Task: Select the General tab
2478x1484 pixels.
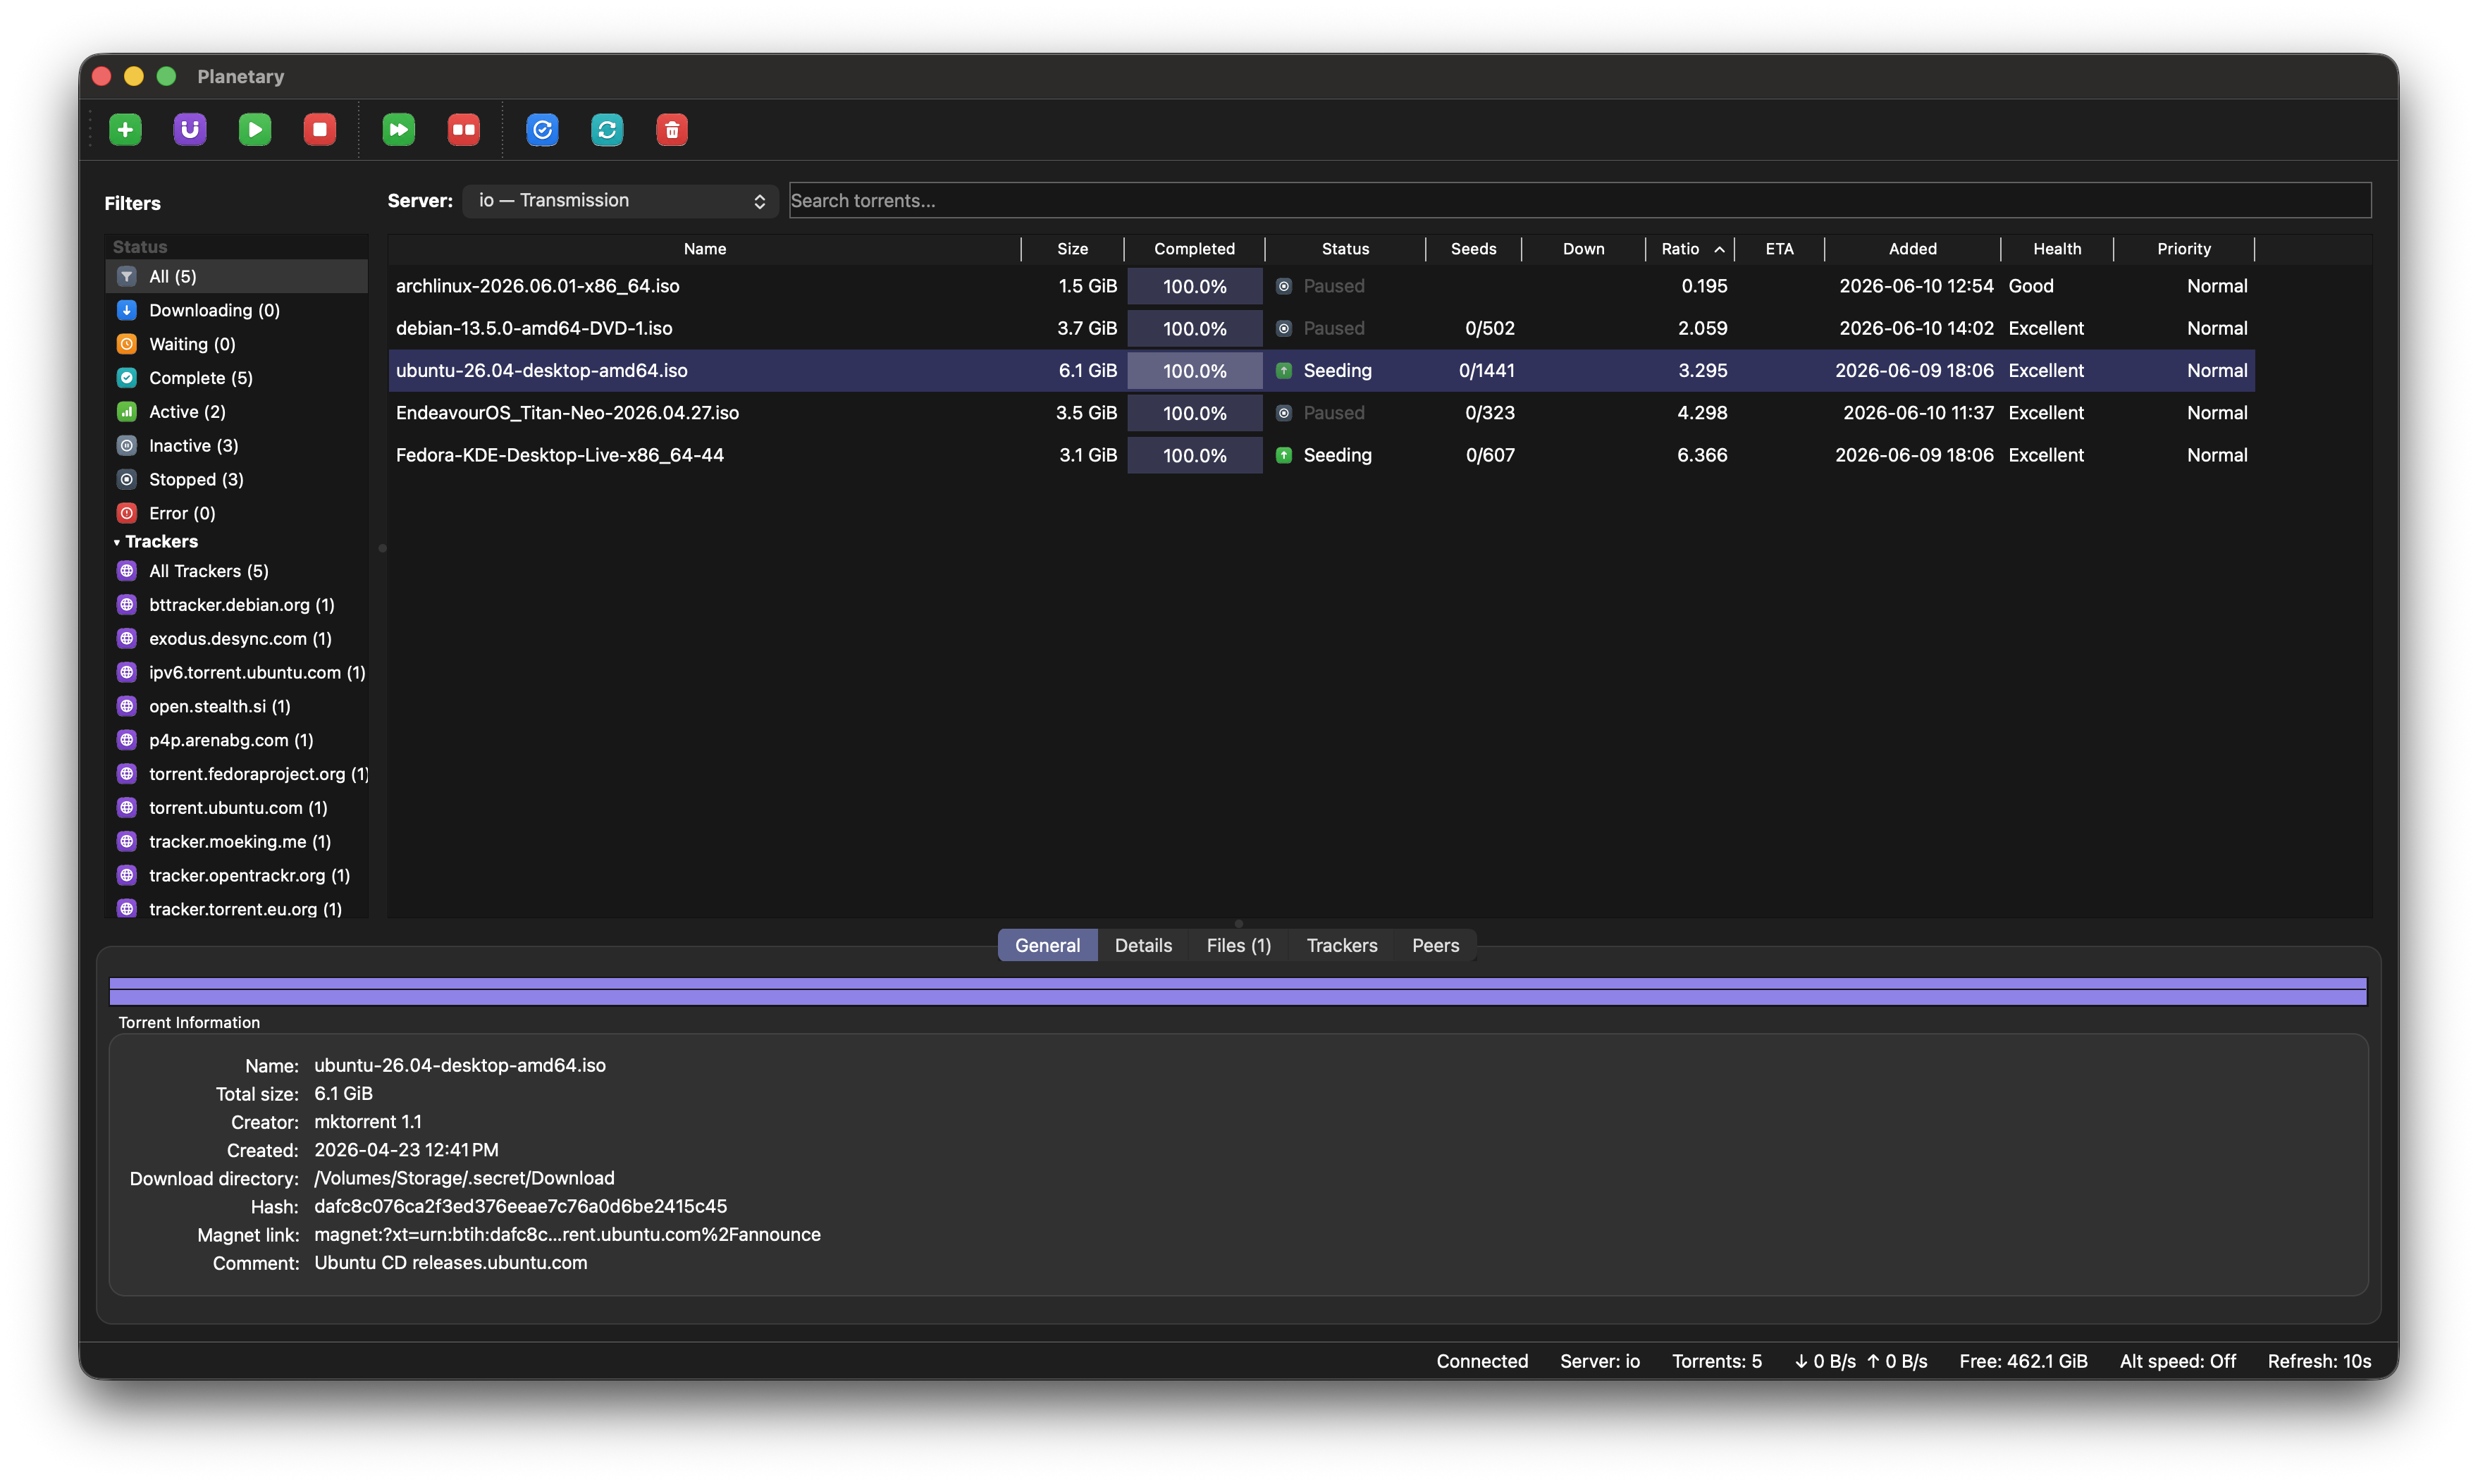Action: pyautogui.click(x=1047, y=945)
